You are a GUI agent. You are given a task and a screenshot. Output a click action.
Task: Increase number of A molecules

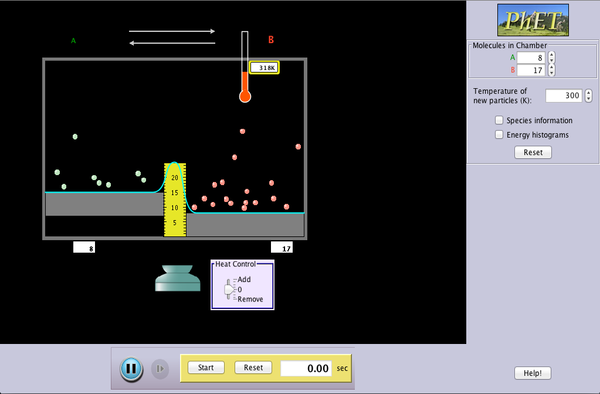click(x=551, y=55)
